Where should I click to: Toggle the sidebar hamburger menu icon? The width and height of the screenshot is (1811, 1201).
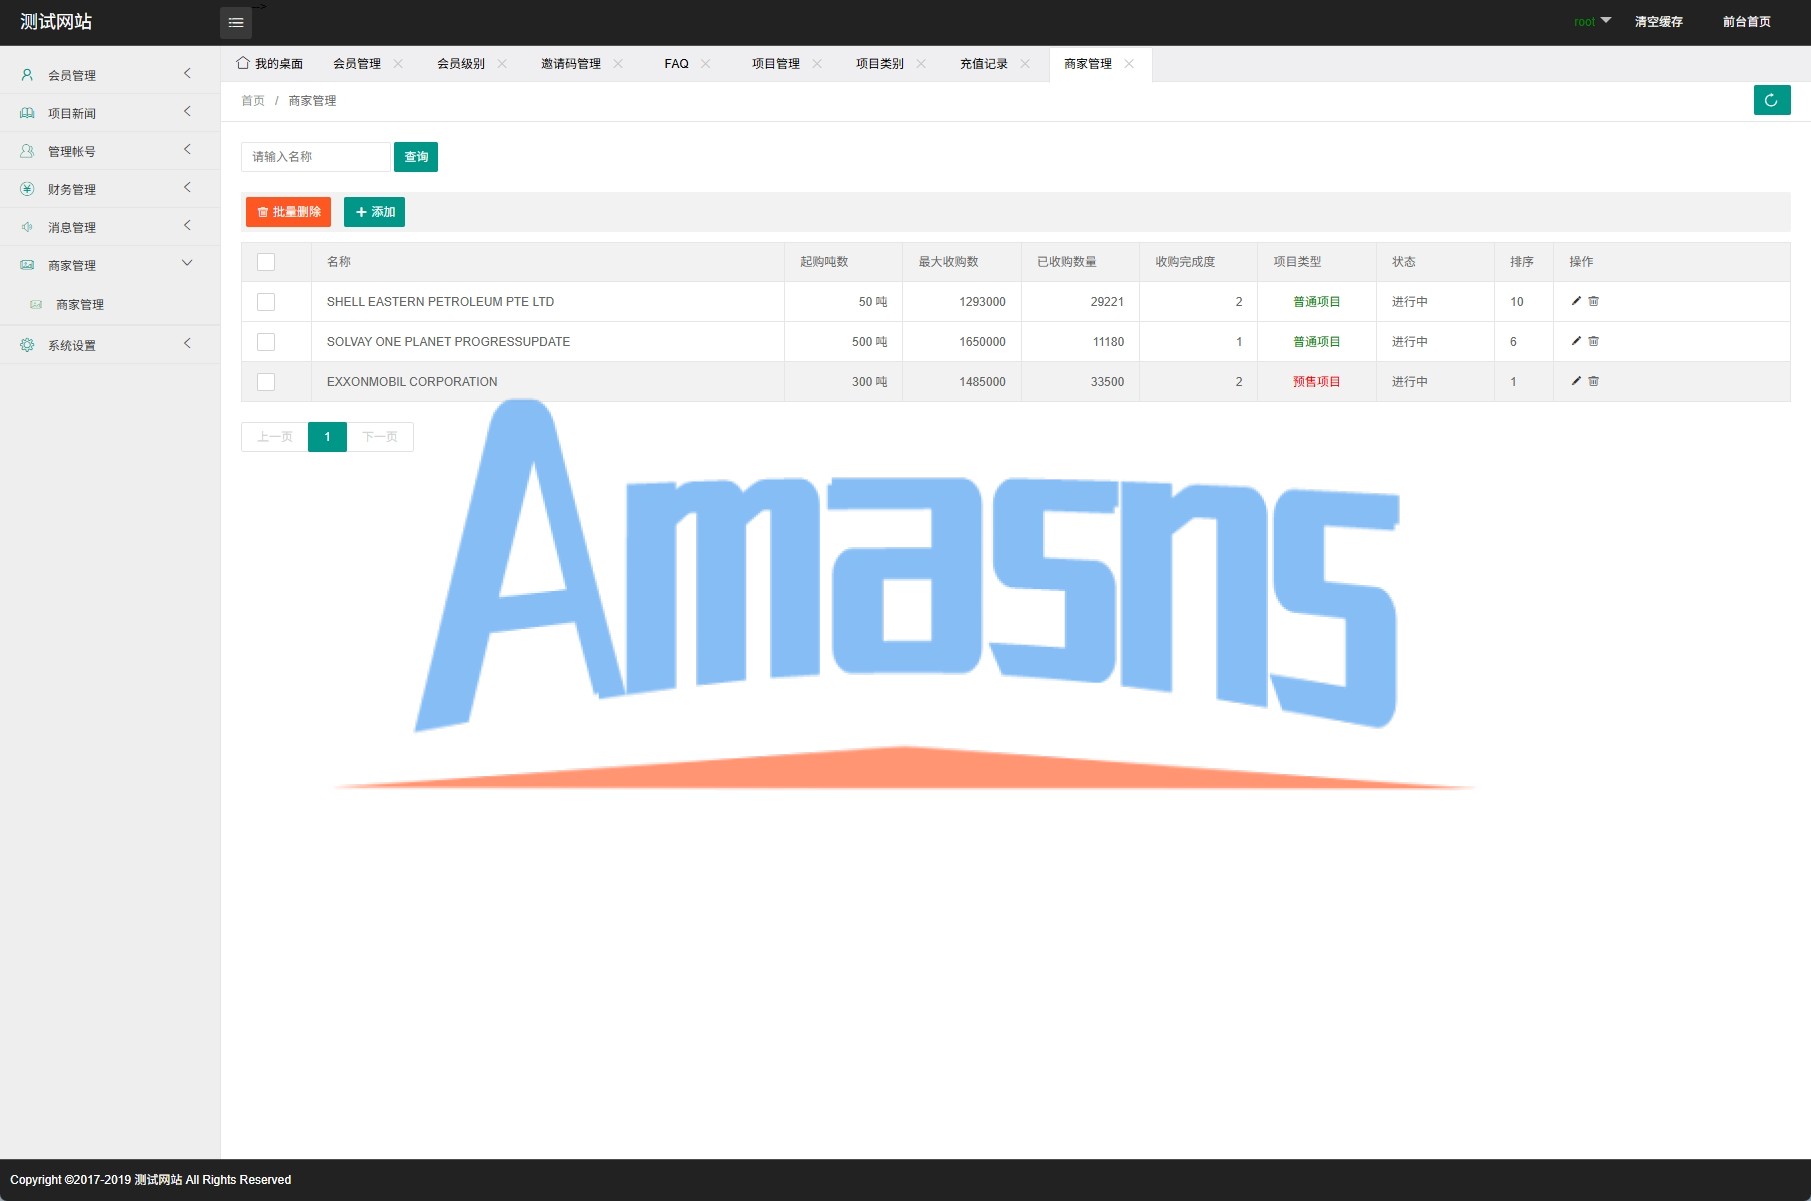point(236,22)
